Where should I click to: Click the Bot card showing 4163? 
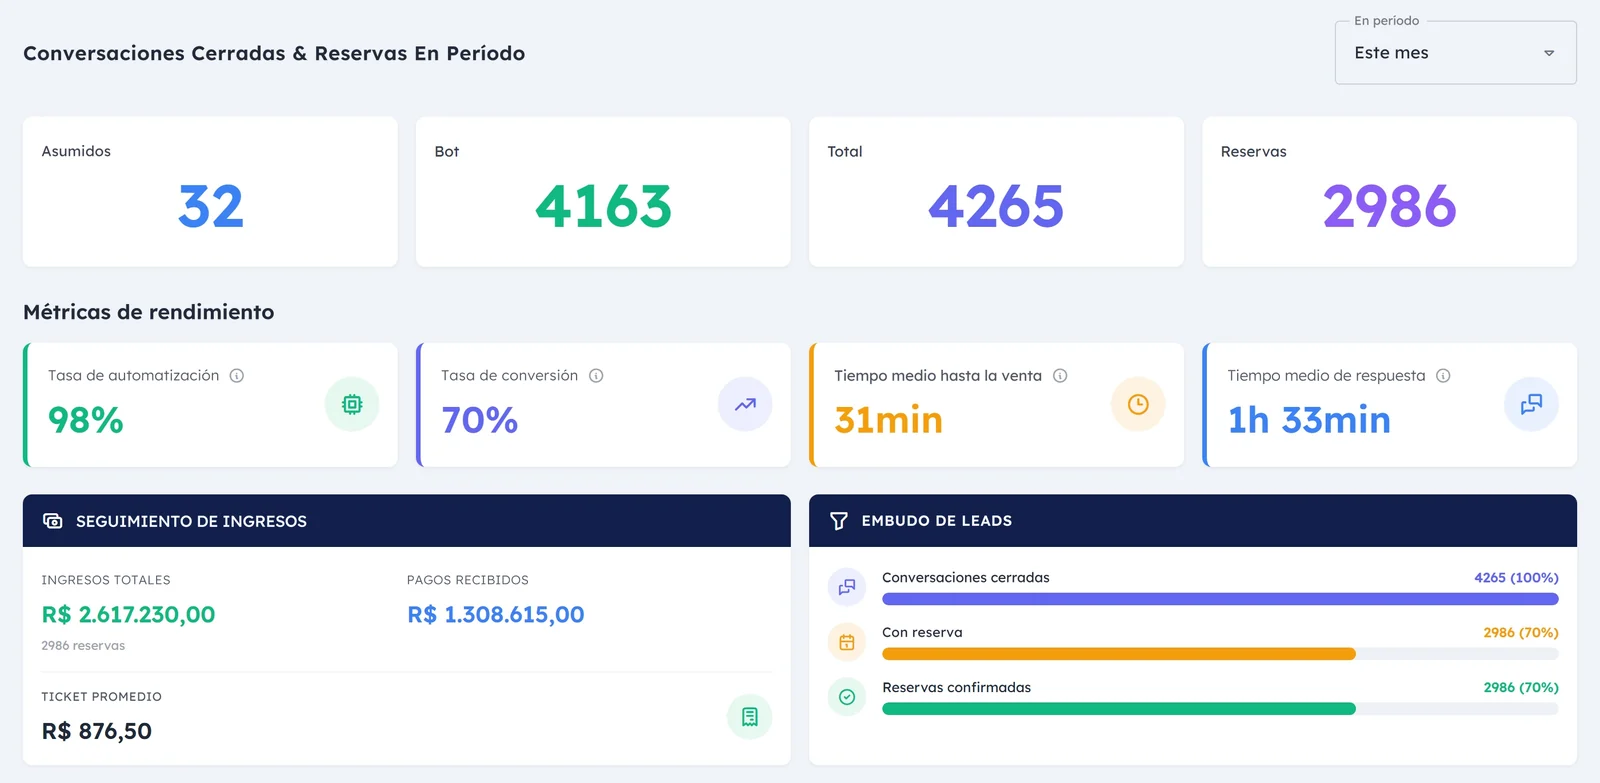coord(603,192)
